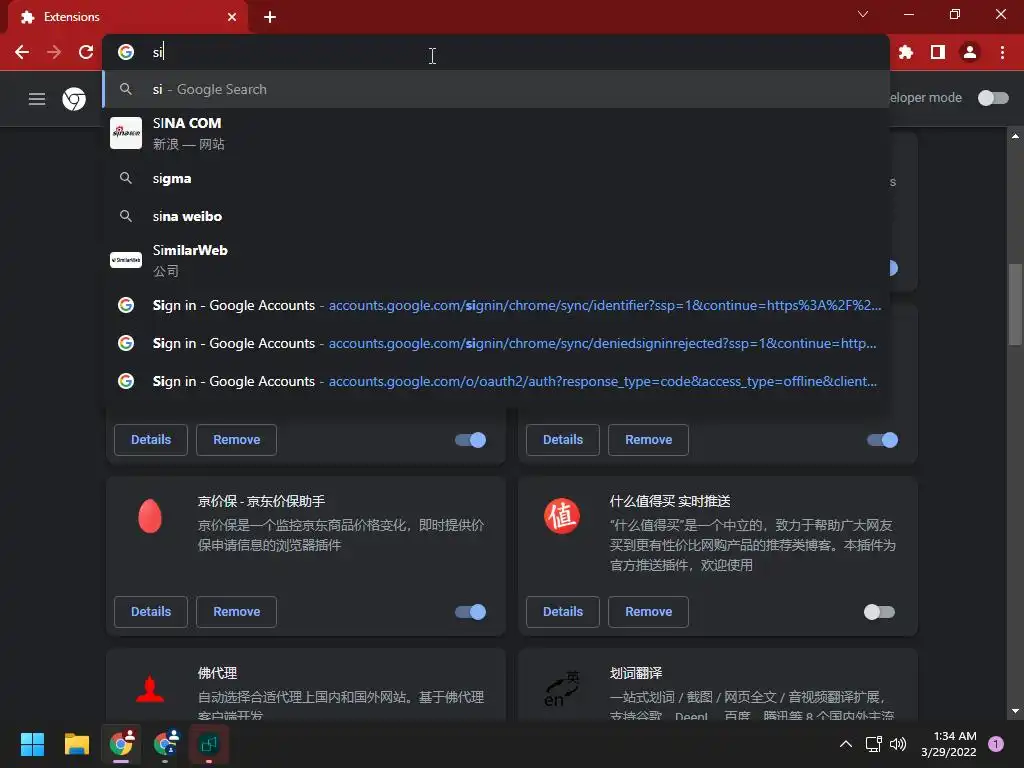Open a new tab with plus
The height and width of the screenshot is (768, 1024).
270,17
